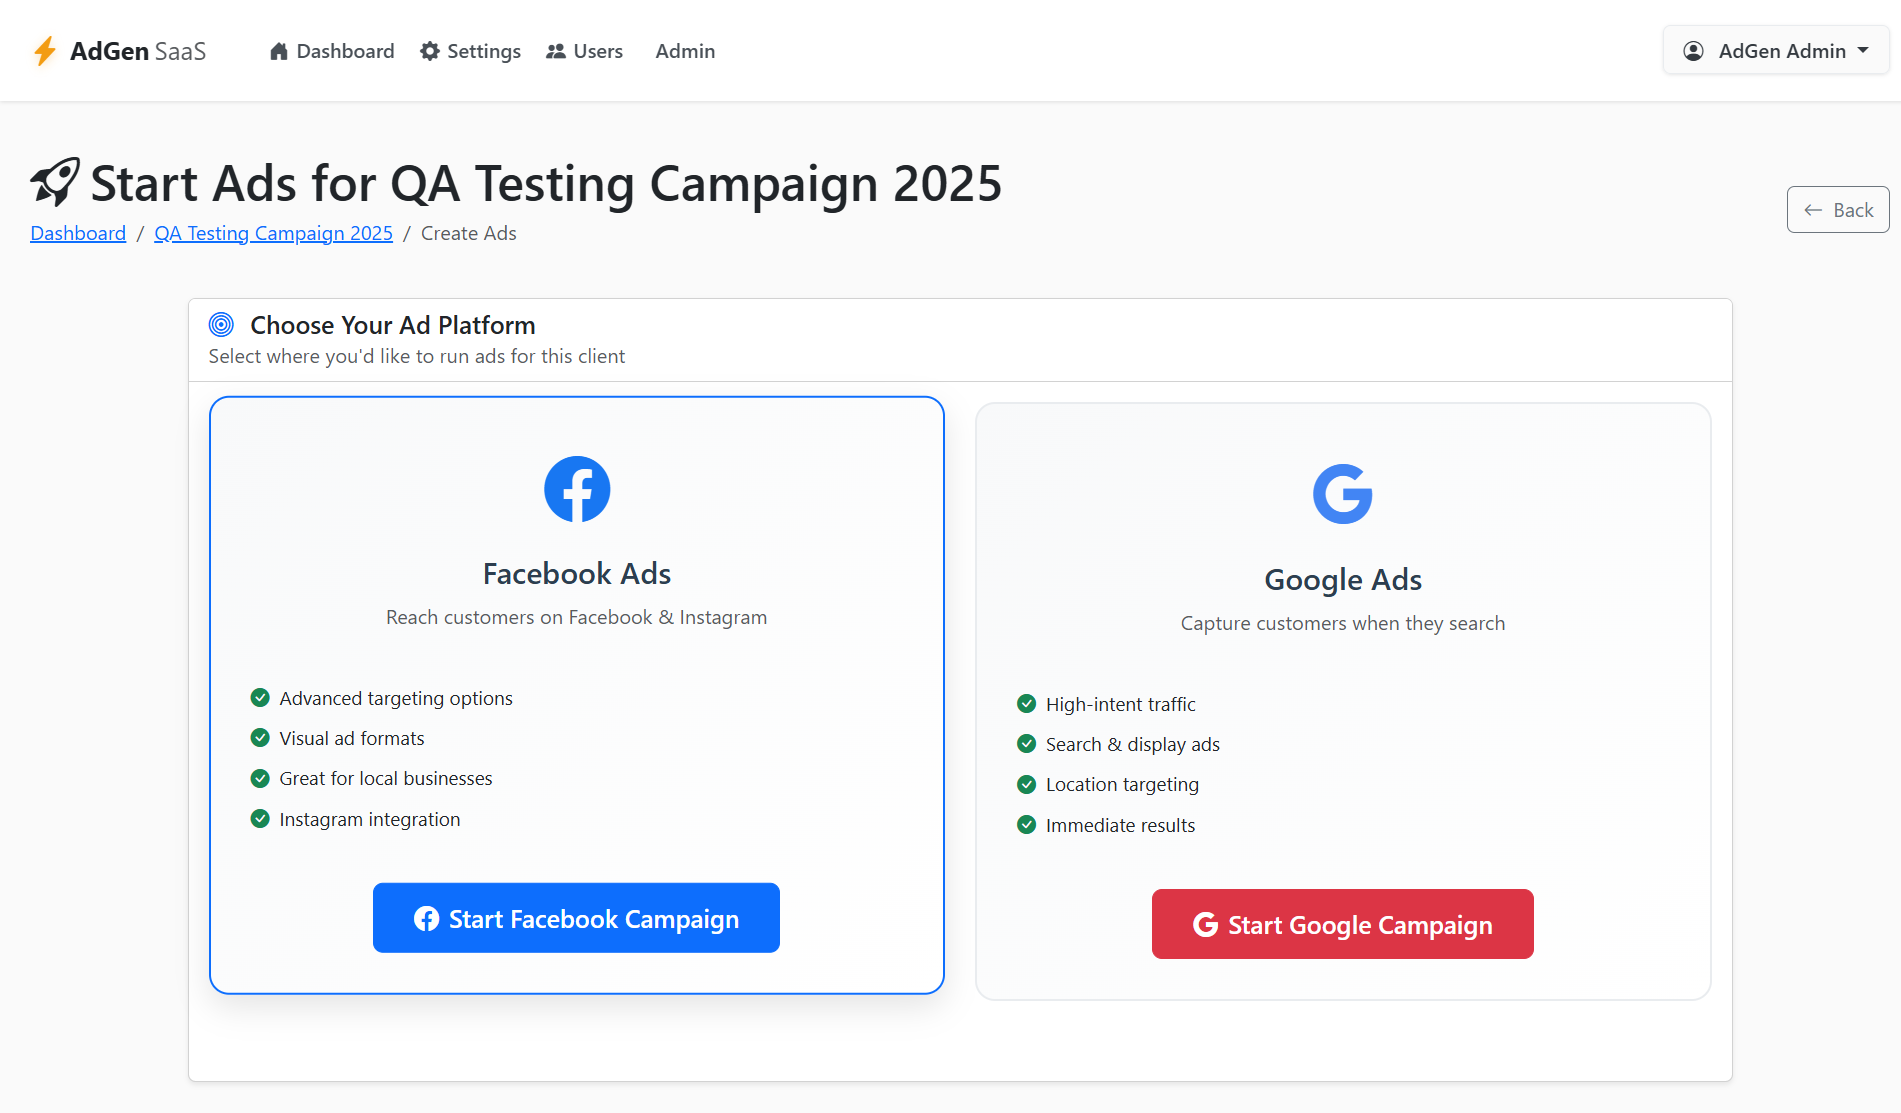
Task: Click 'Start Ads for QA Testing Campaign 2025' title
Action: click(546, 184)
